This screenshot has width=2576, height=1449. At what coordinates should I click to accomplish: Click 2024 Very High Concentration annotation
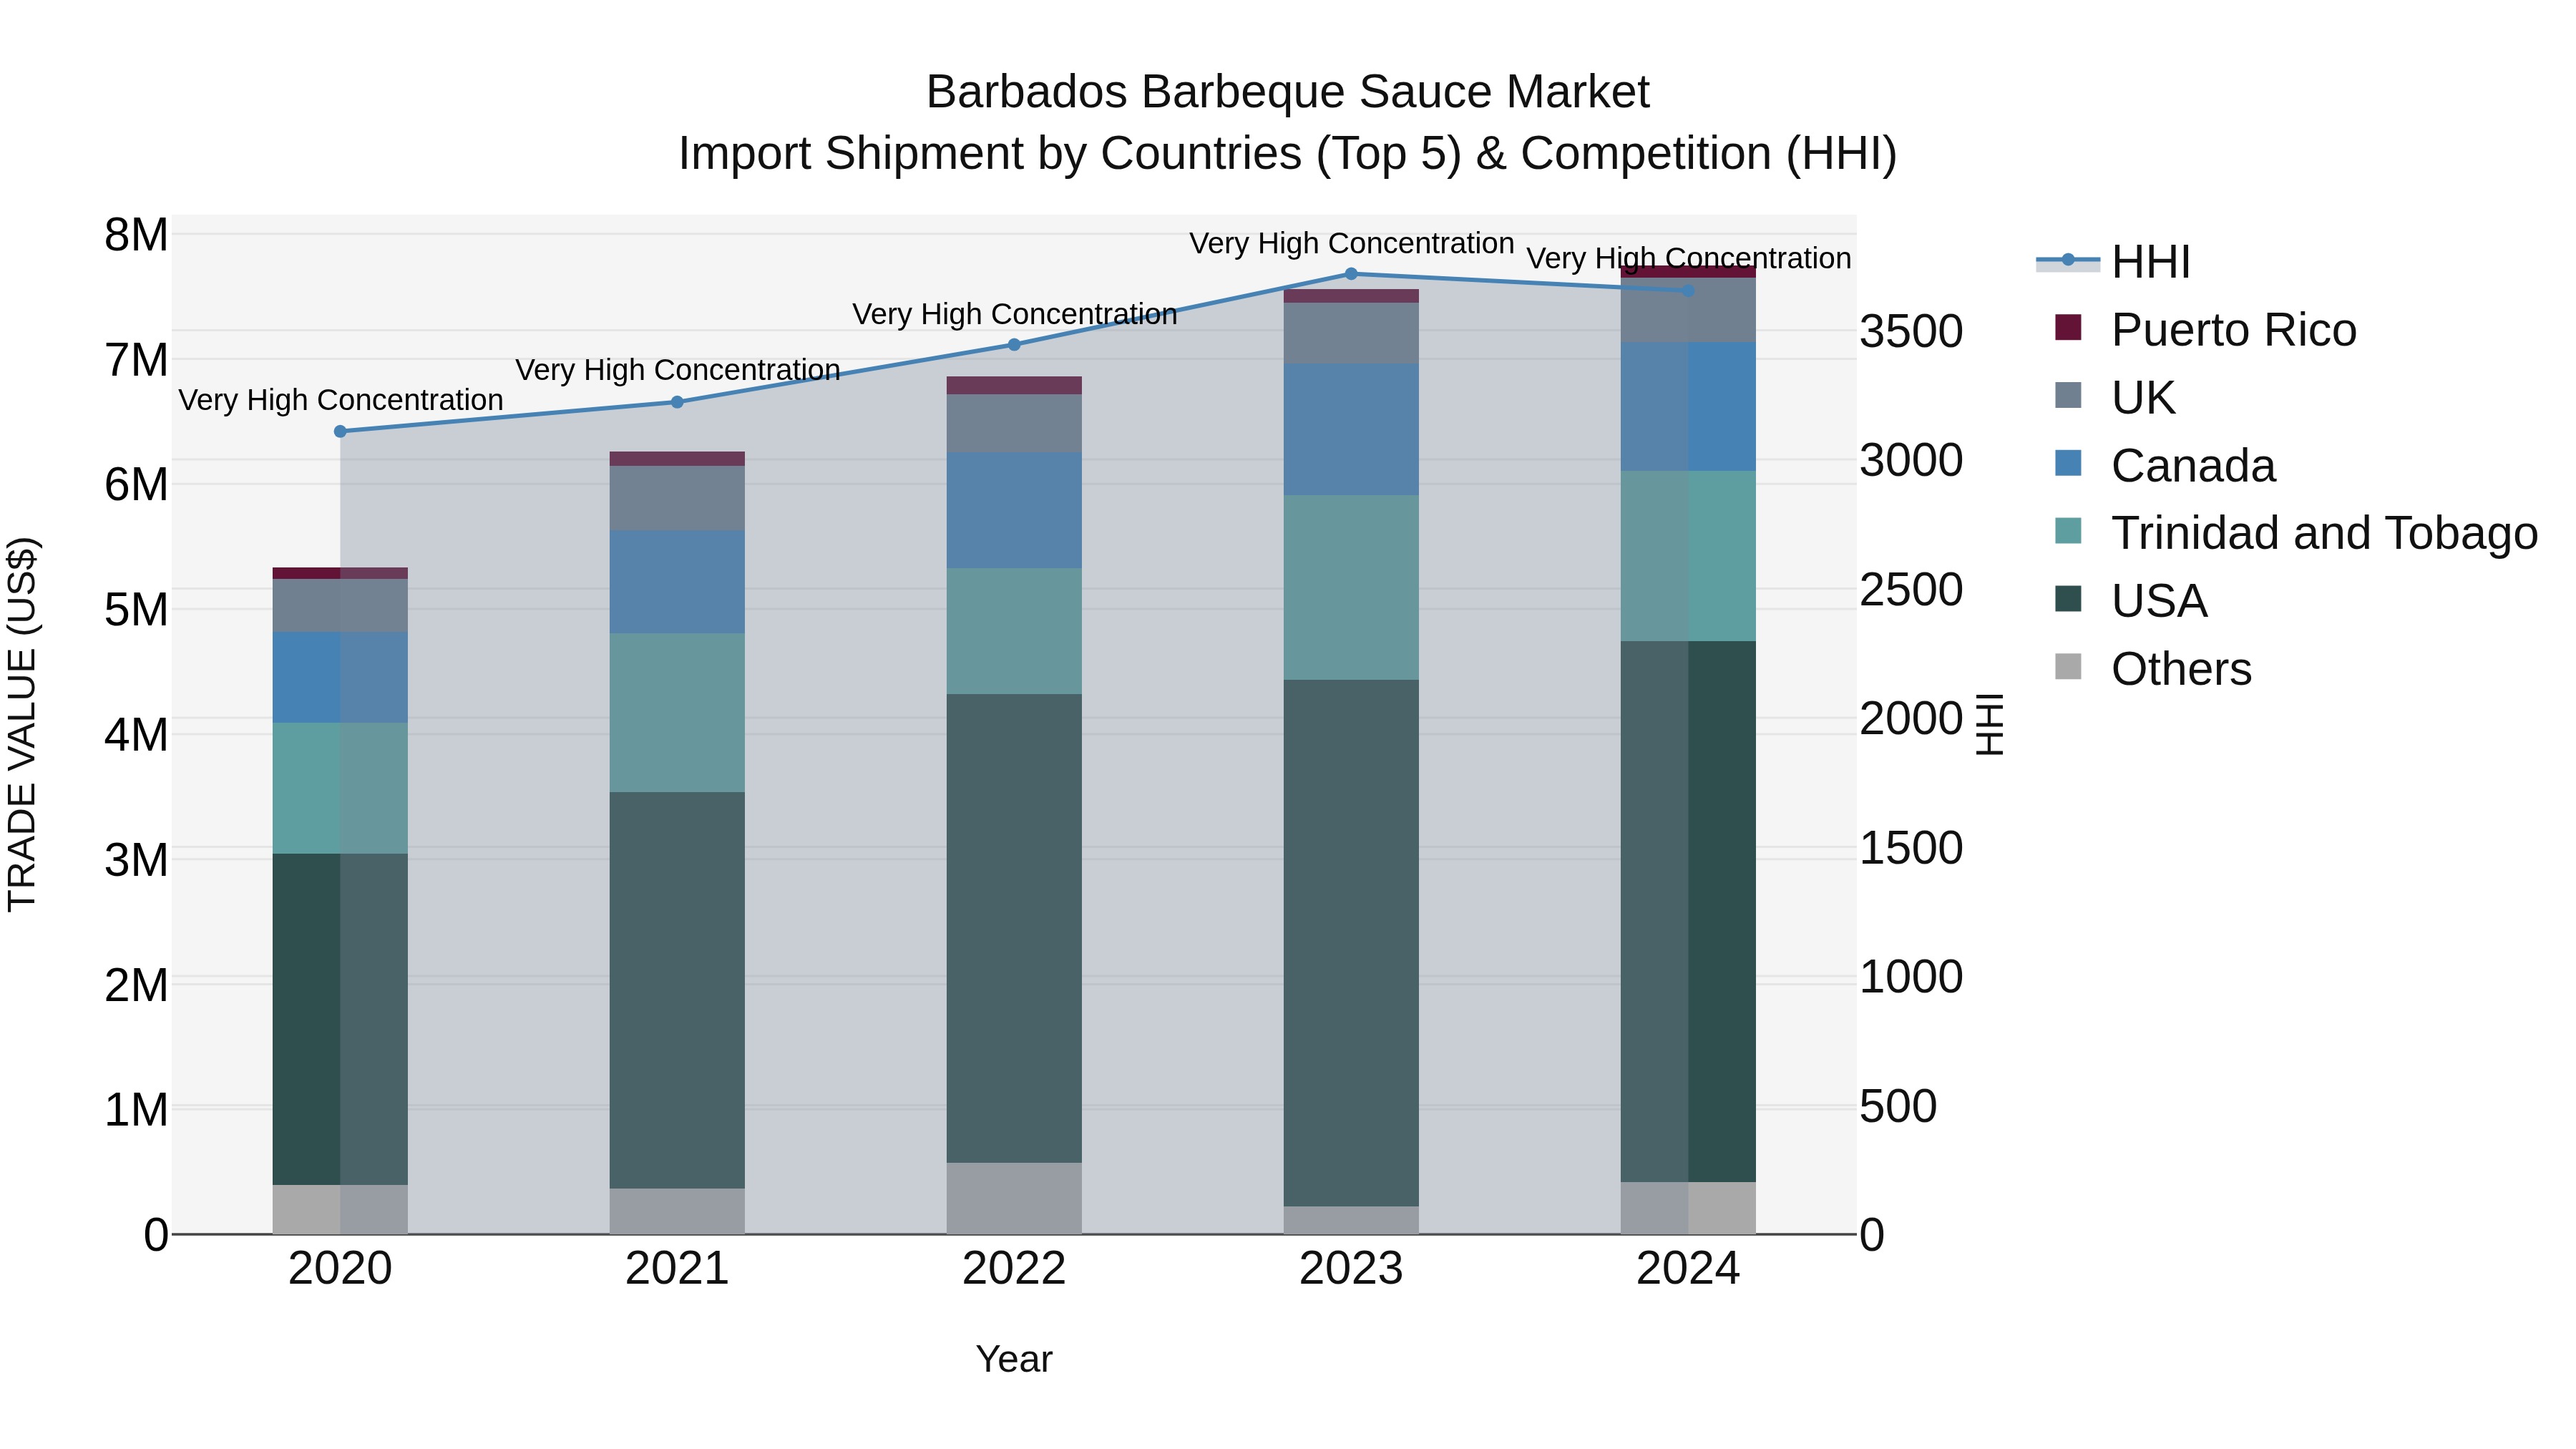pyautogui.click(x=1689, y=257)
